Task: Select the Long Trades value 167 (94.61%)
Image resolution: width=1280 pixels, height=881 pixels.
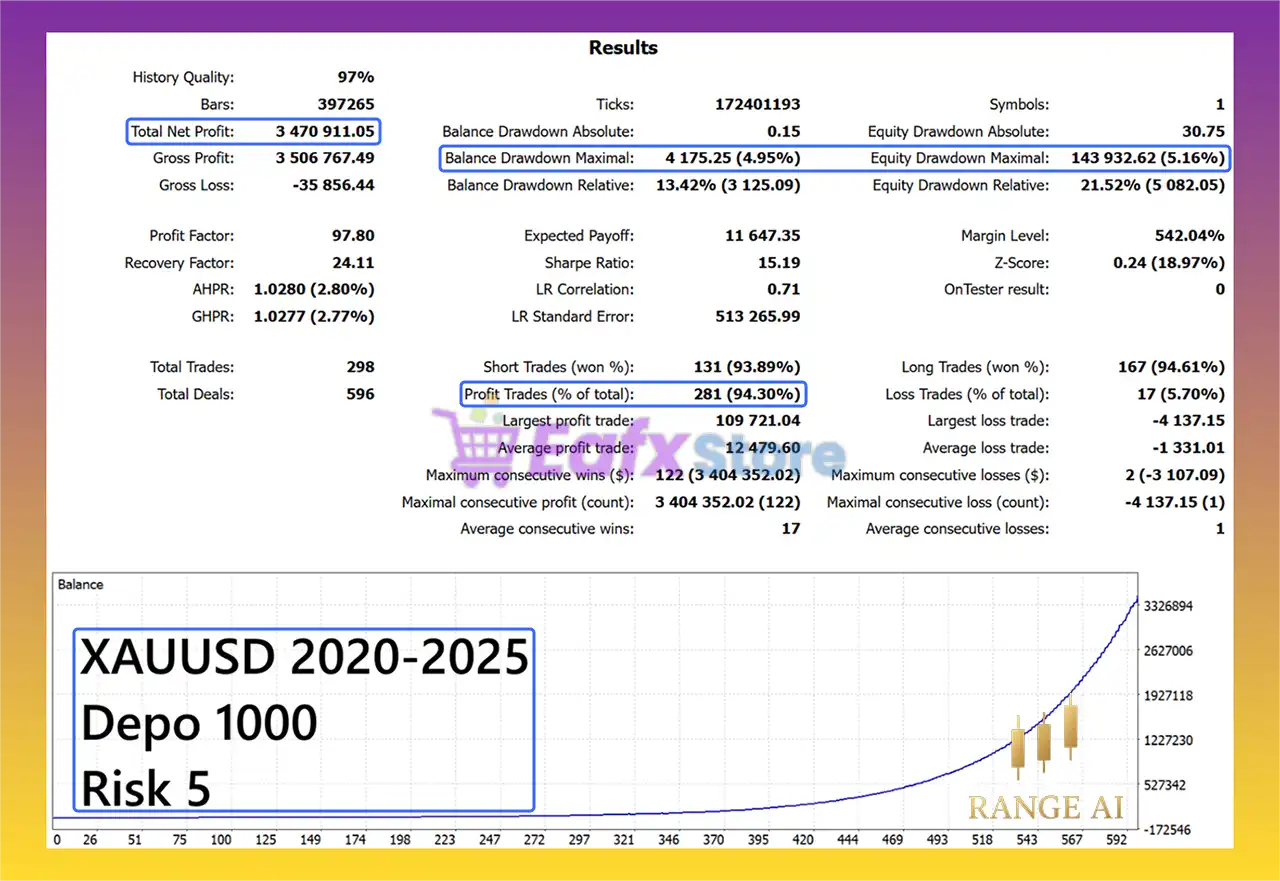Action: (x=1172, y=367)
